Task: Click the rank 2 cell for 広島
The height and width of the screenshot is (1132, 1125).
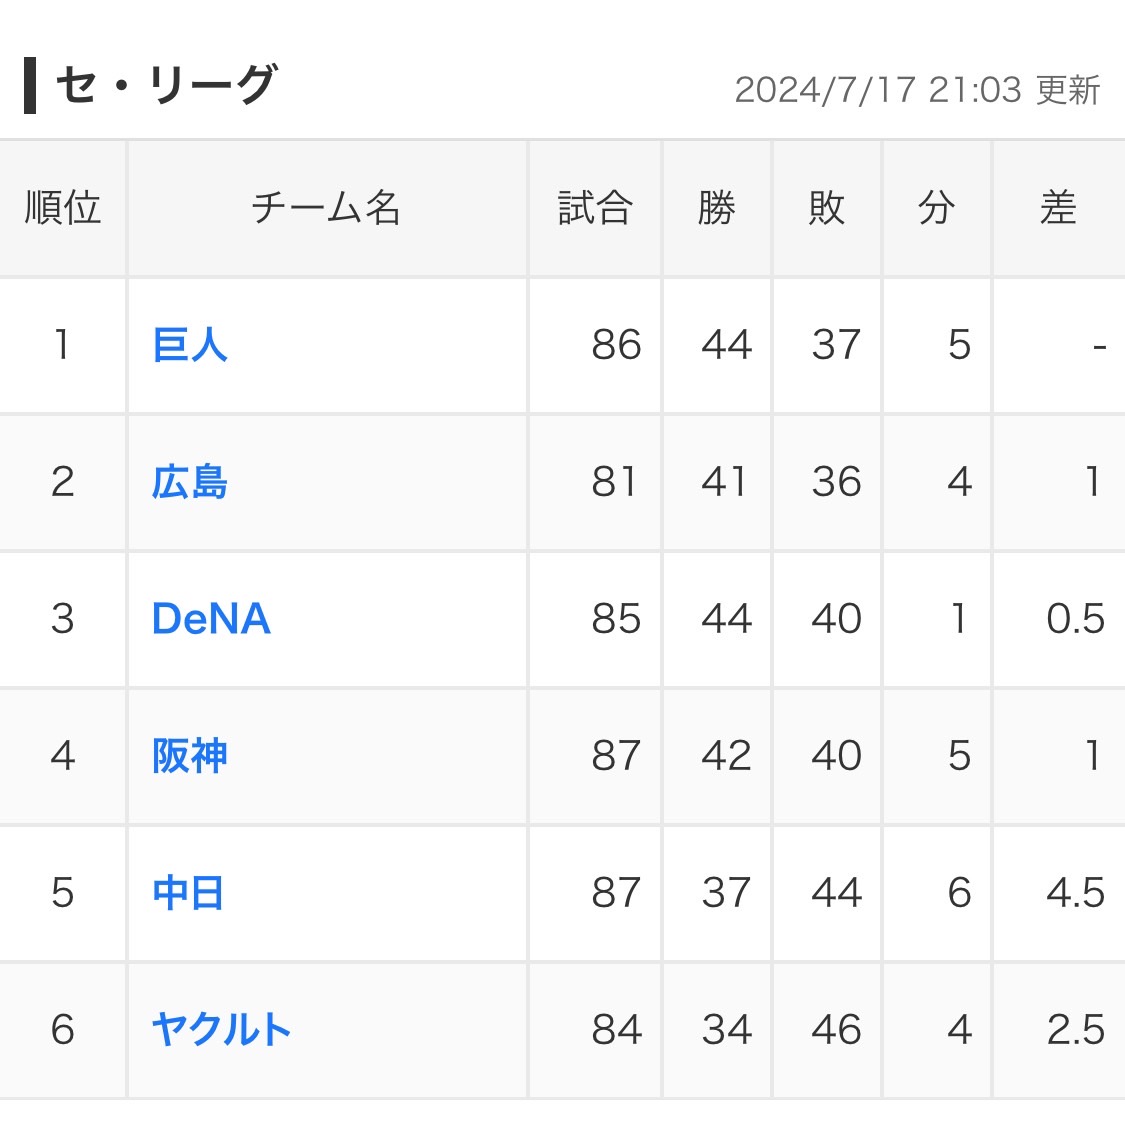Action: point(63,482)
